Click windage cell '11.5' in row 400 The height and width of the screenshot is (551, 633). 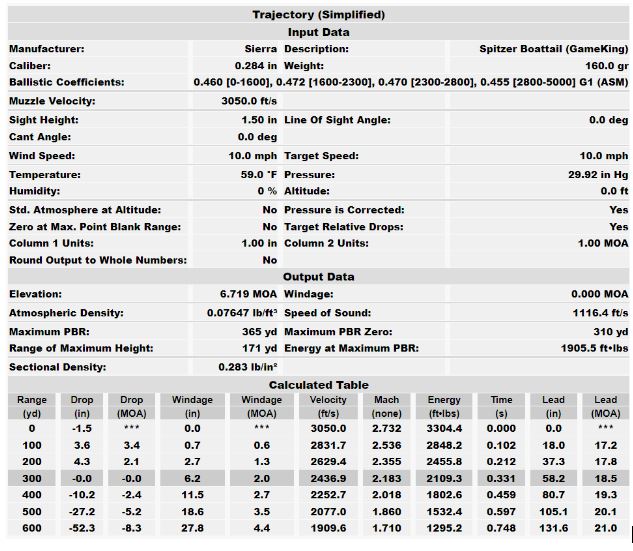tap(192, 495)
